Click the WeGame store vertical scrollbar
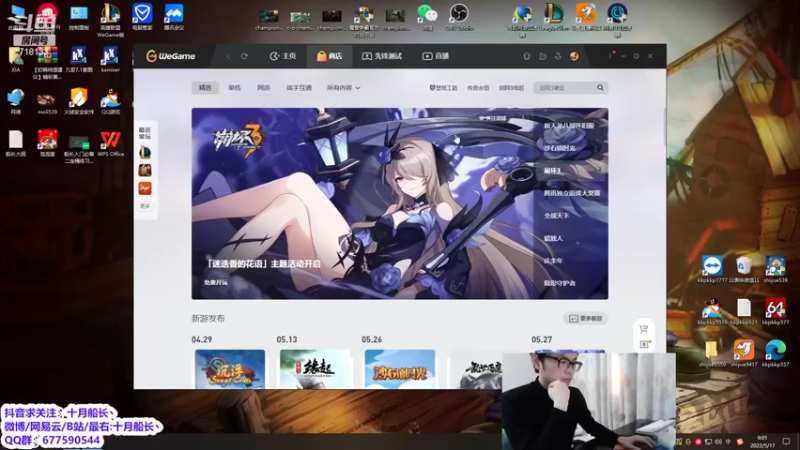 (x=664, y=128)
